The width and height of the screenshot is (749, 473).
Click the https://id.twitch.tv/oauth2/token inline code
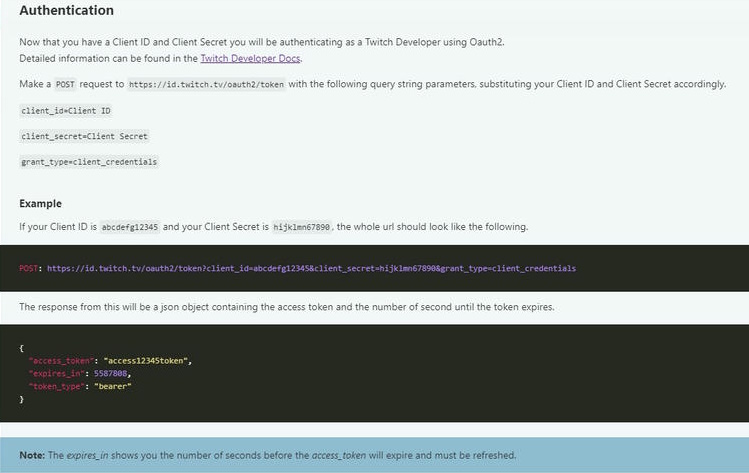coord(206,85)
